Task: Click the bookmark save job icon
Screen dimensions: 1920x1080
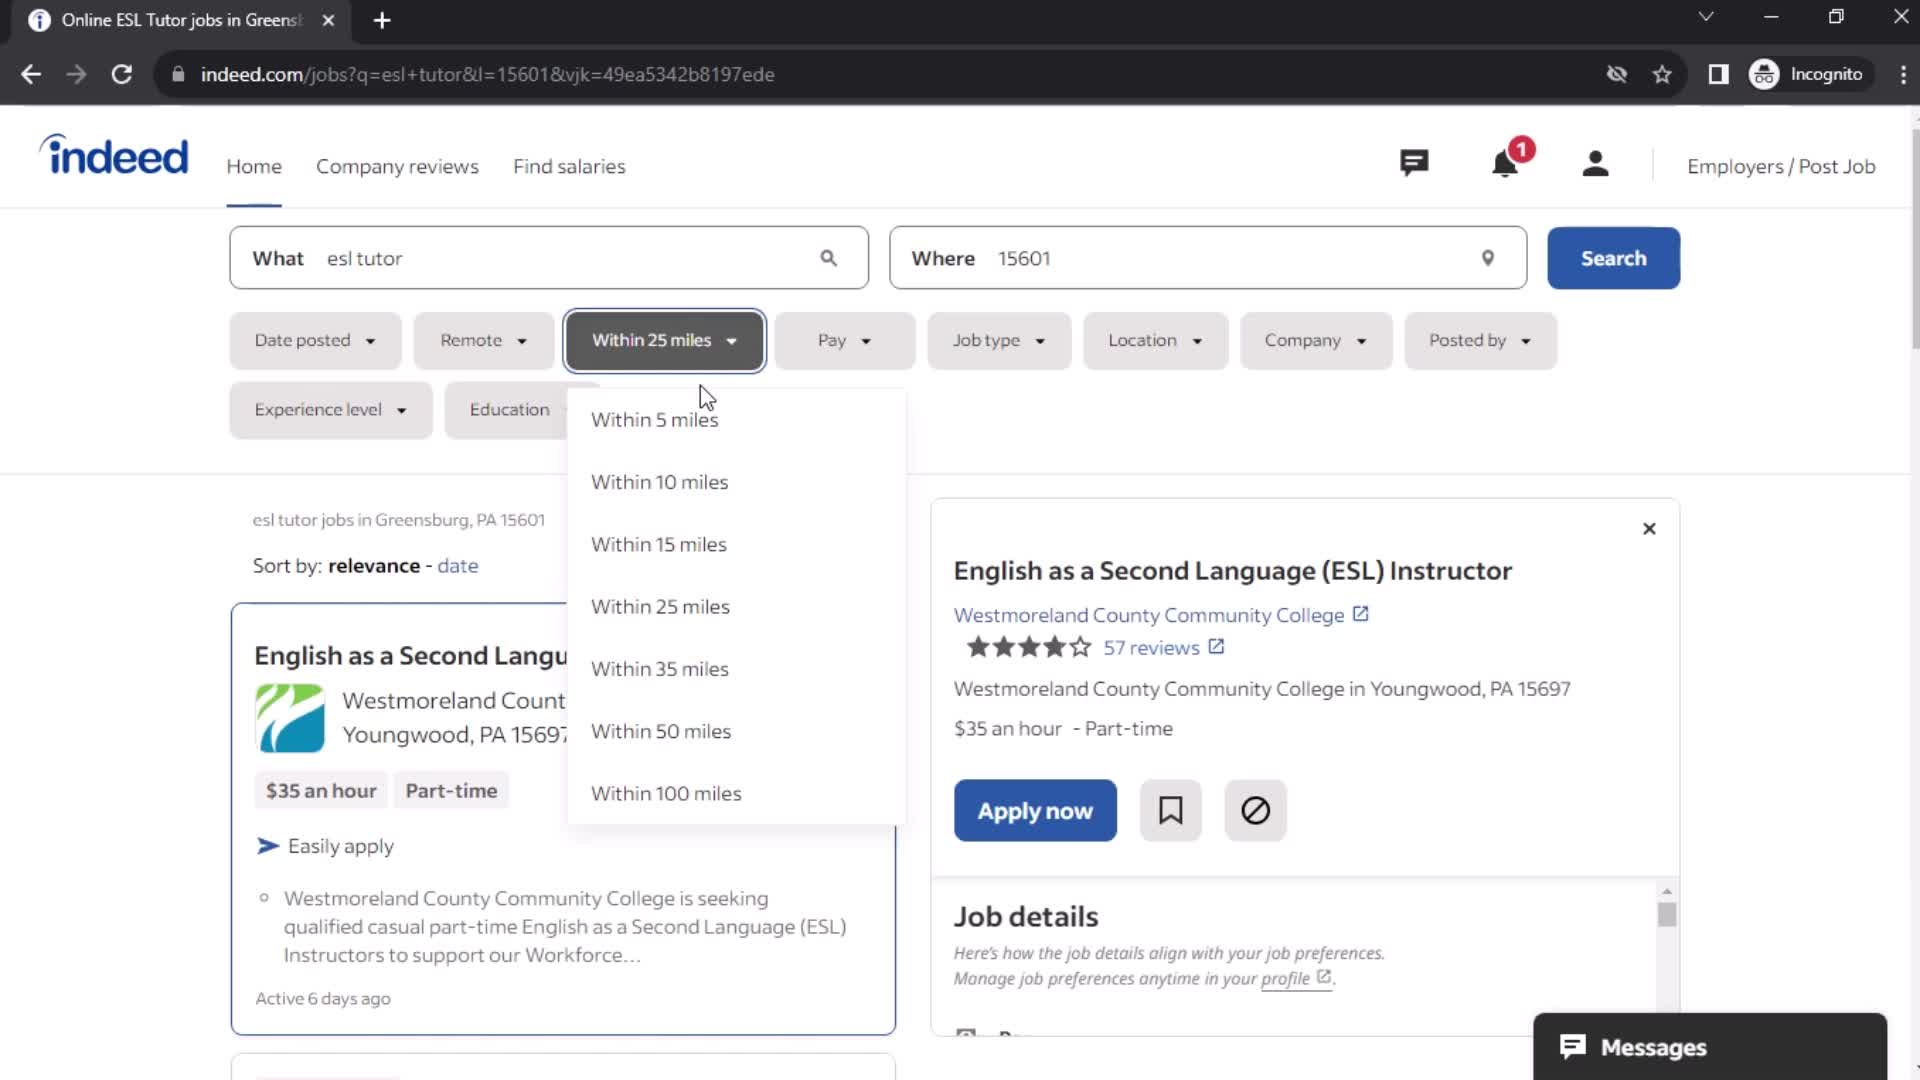Action: [1171, 810]
